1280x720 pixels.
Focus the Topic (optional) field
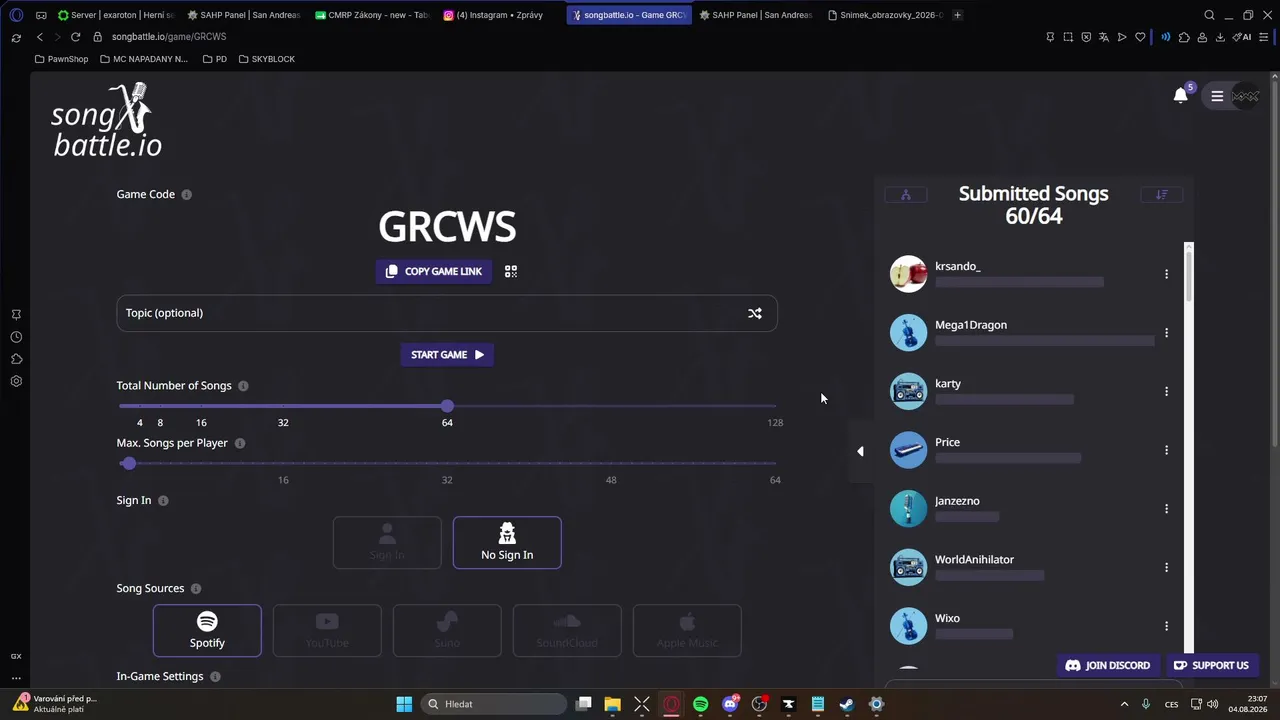click(x=447, y=313)
